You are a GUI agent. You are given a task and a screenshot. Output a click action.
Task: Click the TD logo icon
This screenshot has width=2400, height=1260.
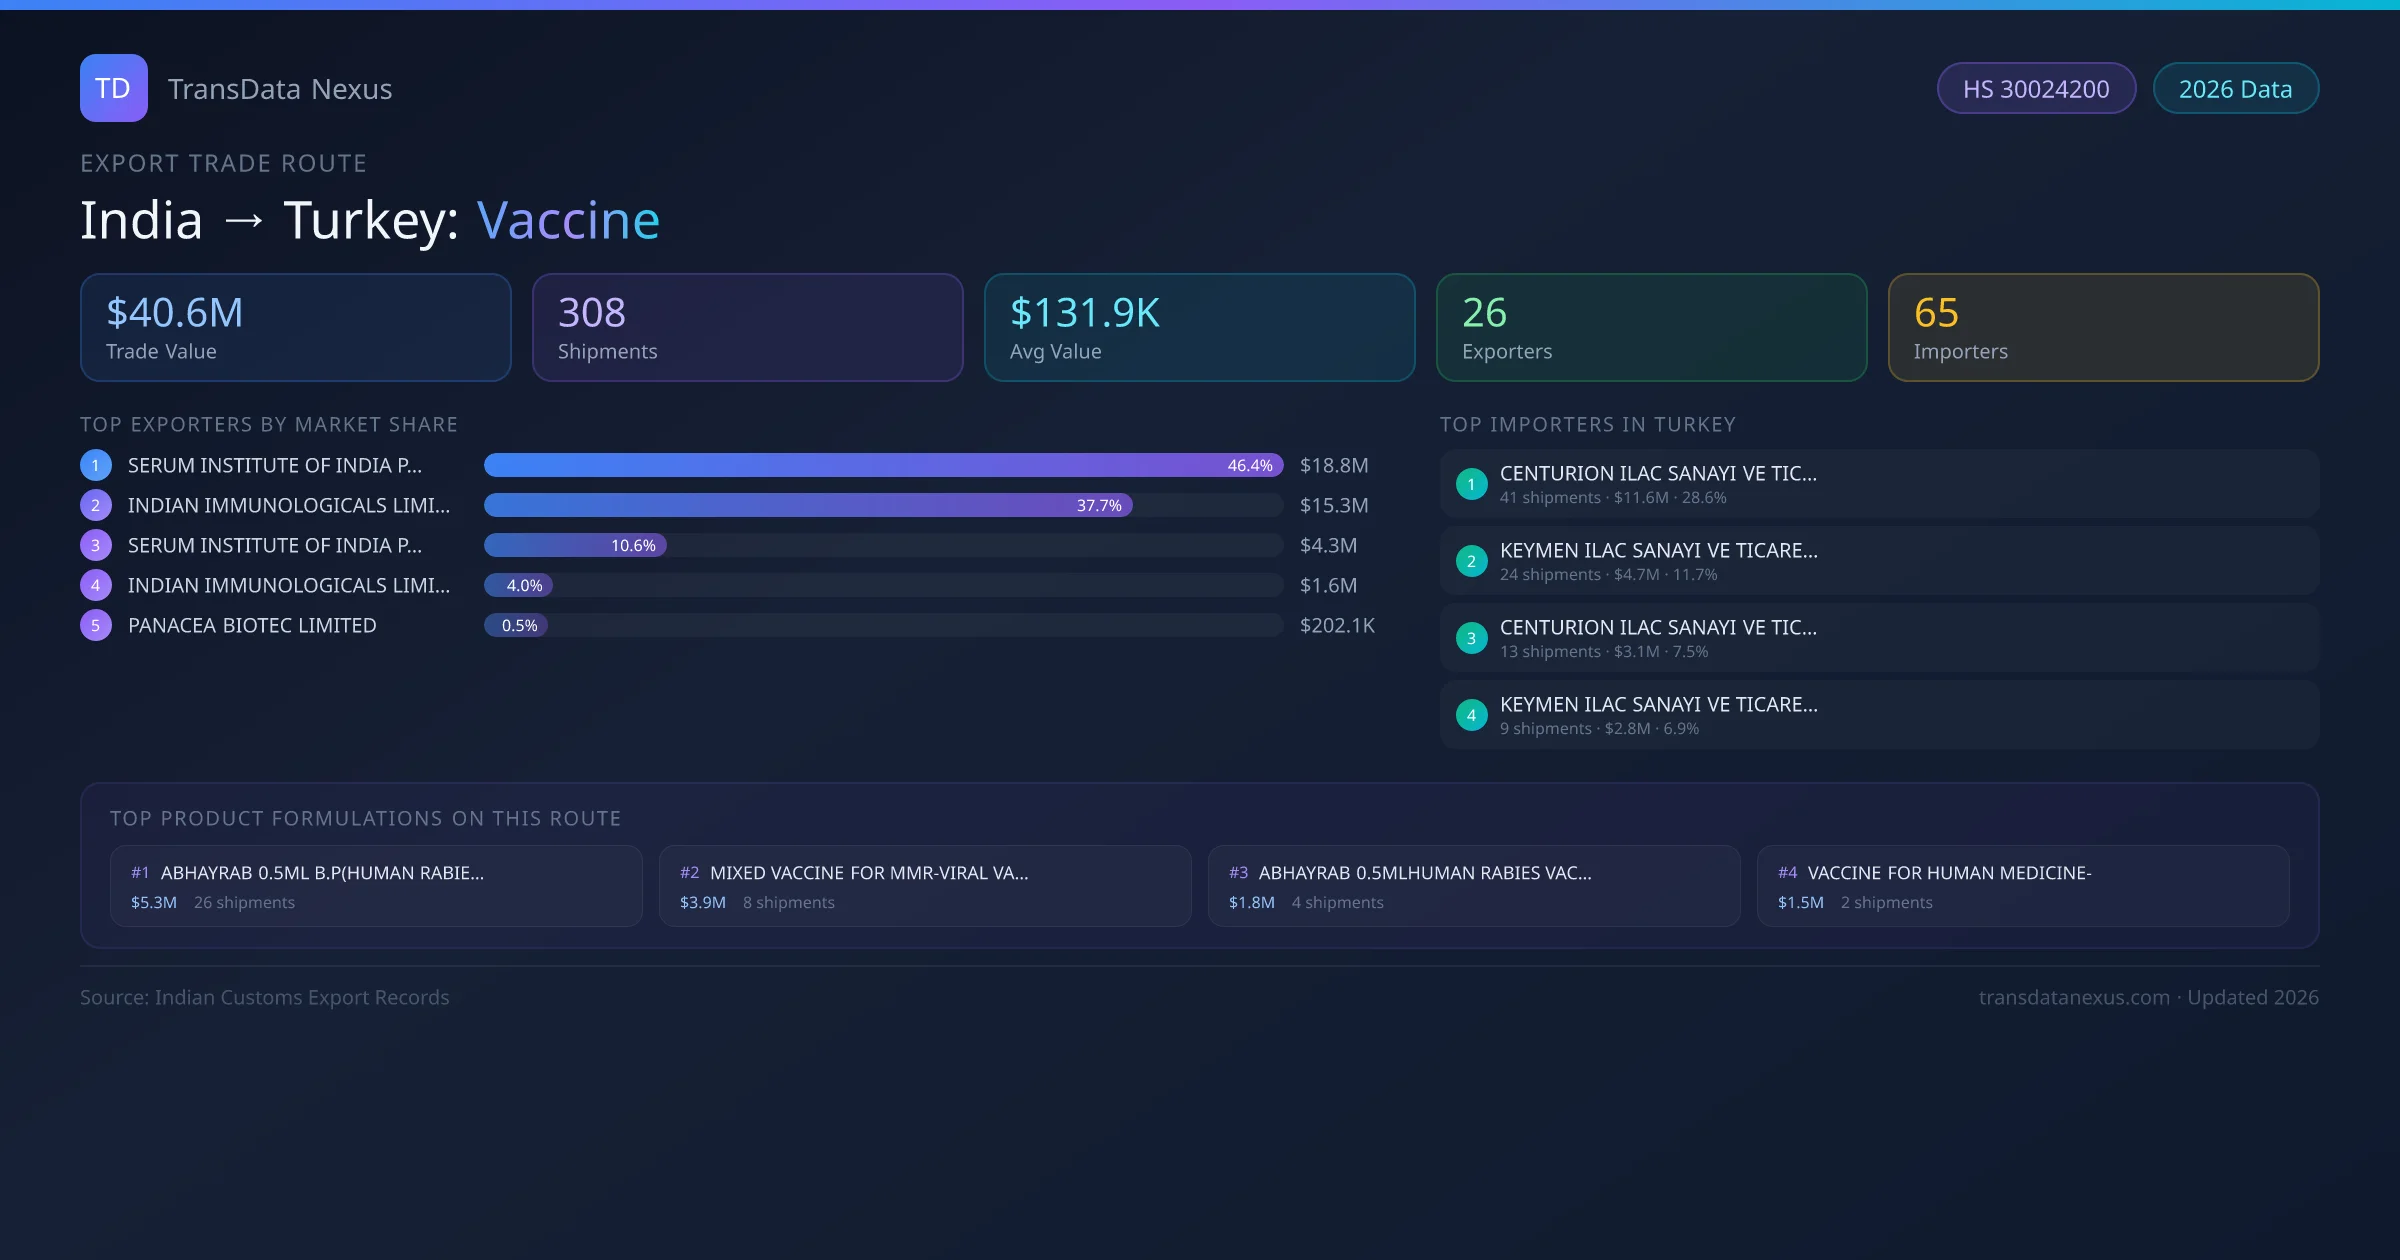point(113,88)
